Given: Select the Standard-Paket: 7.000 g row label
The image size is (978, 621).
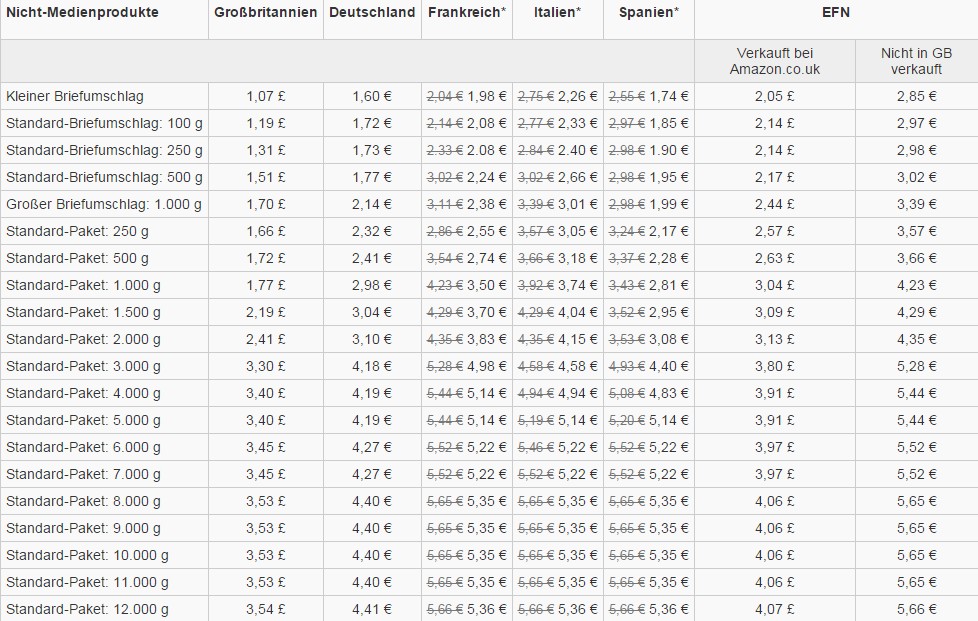Looking at the screenshot, I should click(83, 474).
